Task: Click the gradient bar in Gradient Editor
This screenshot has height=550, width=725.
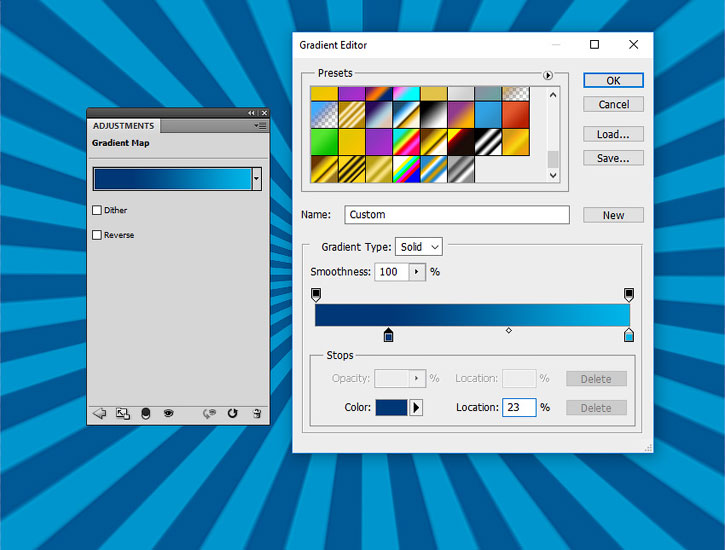Action: coord(472,315)
